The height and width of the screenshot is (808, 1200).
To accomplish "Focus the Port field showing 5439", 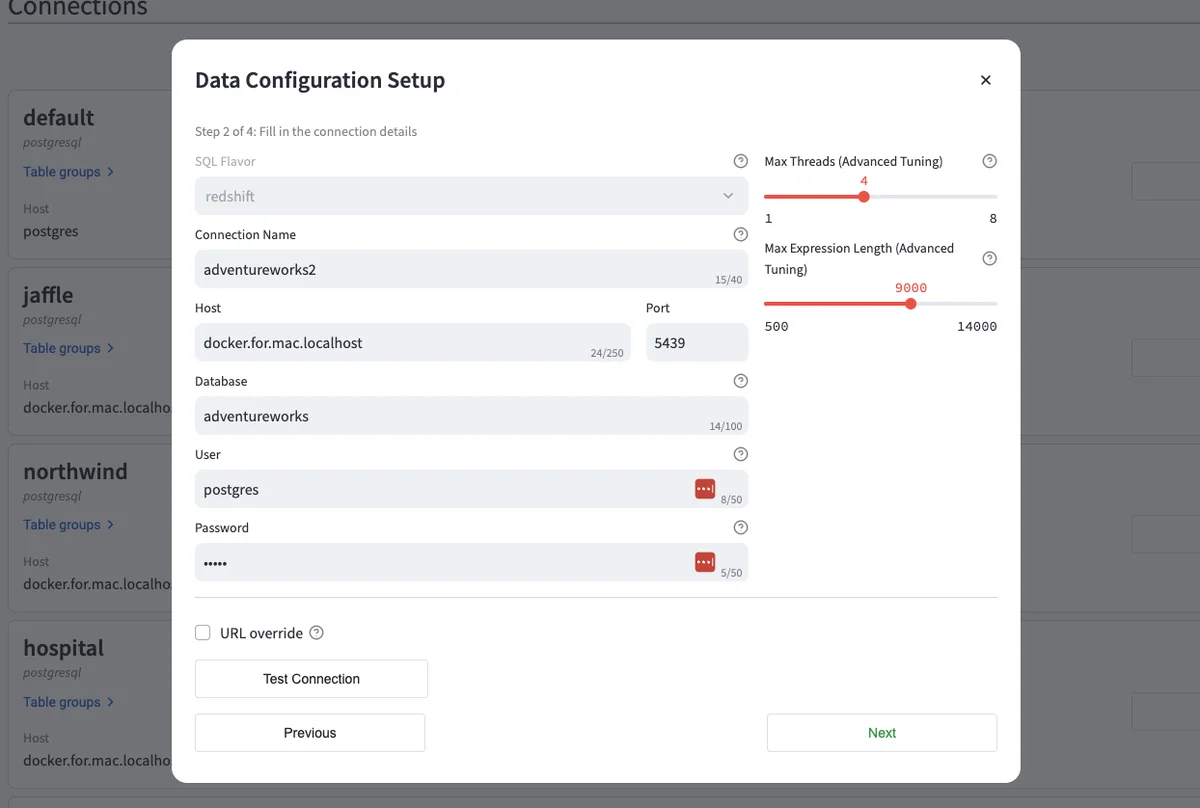I will pyautogui.click(x=696, y=343).
